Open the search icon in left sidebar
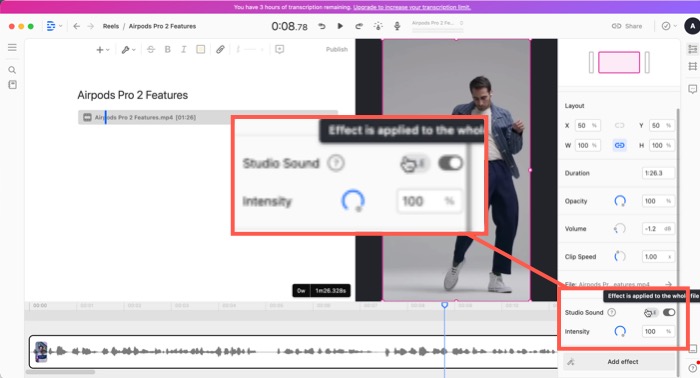This screenshot has width=700, height=378. pyautogui.click(x=12, y=70)
